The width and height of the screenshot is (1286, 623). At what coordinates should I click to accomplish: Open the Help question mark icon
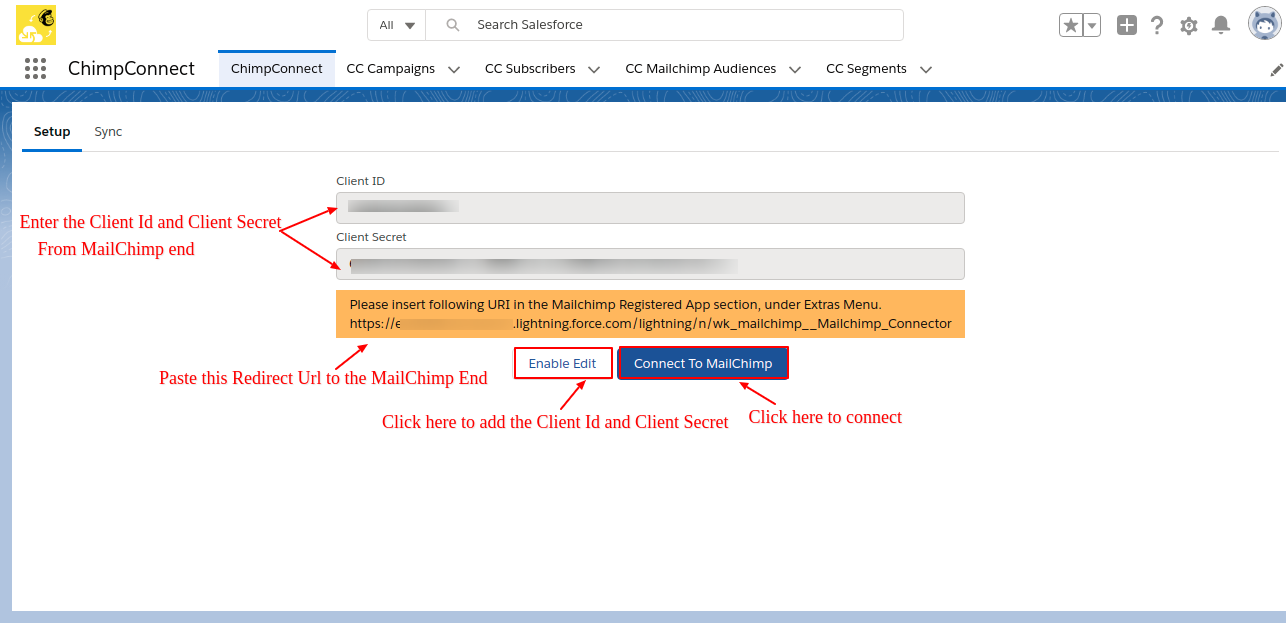click(x=1157, y=26)
